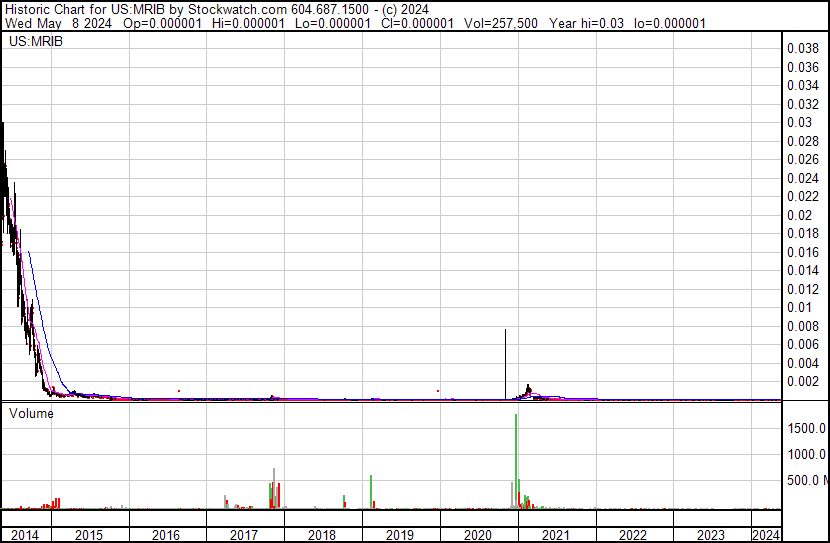Viewport: 830px width, 543px height.
Task: Click the 0.01 price axis label
Action: point(799,307)
